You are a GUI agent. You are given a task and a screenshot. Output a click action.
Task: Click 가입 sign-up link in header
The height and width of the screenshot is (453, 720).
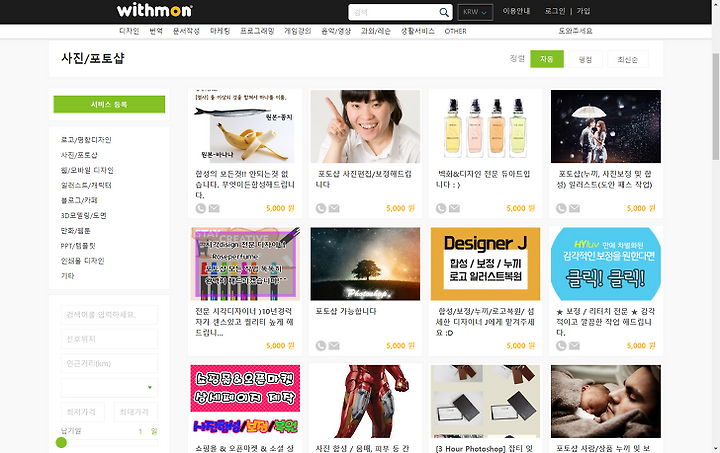(x=584, y=11)
